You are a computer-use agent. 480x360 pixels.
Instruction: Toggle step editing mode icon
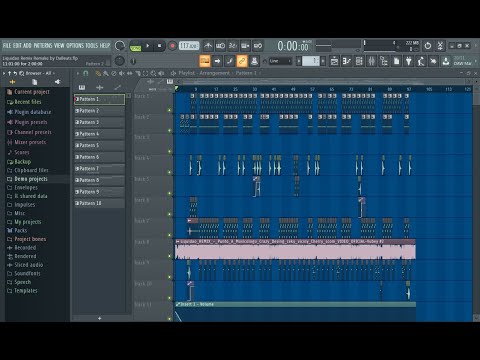click(229, 61)
